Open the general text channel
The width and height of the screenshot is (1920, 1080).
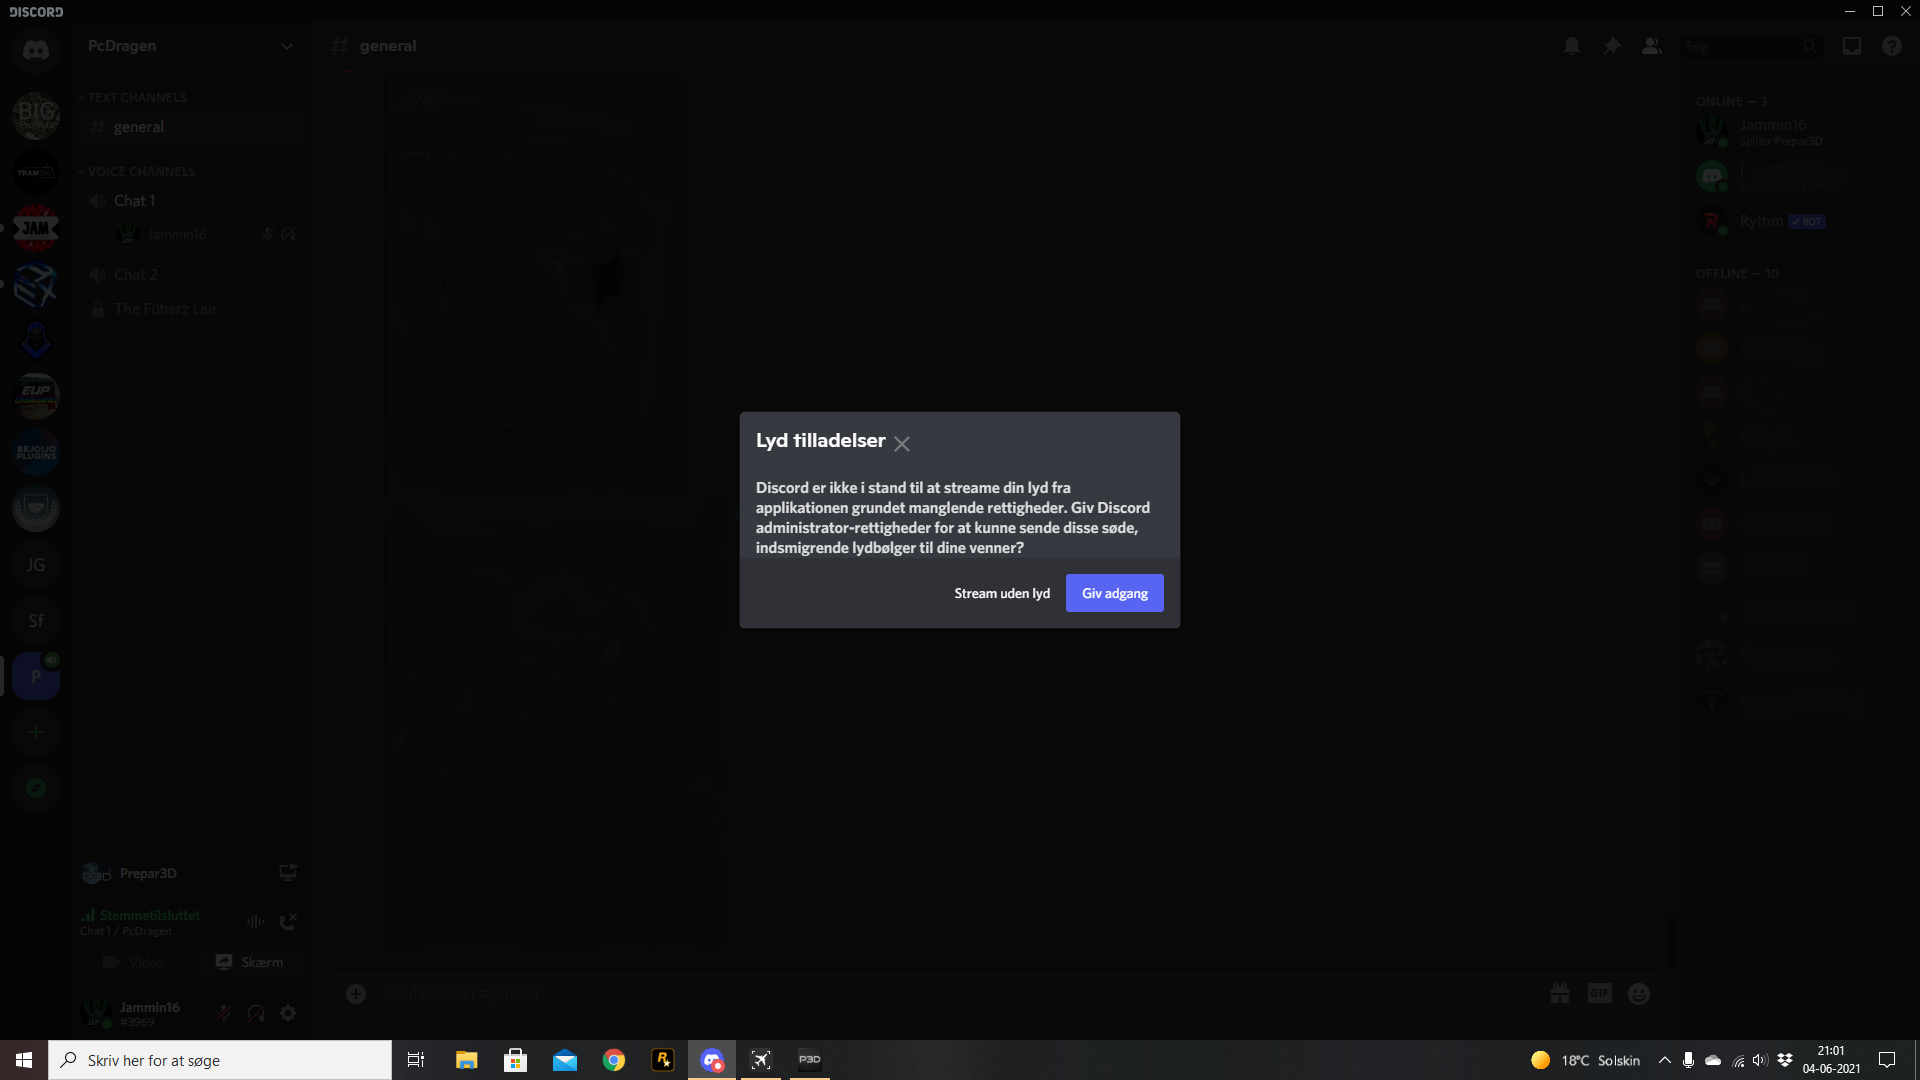pos(192,127)
